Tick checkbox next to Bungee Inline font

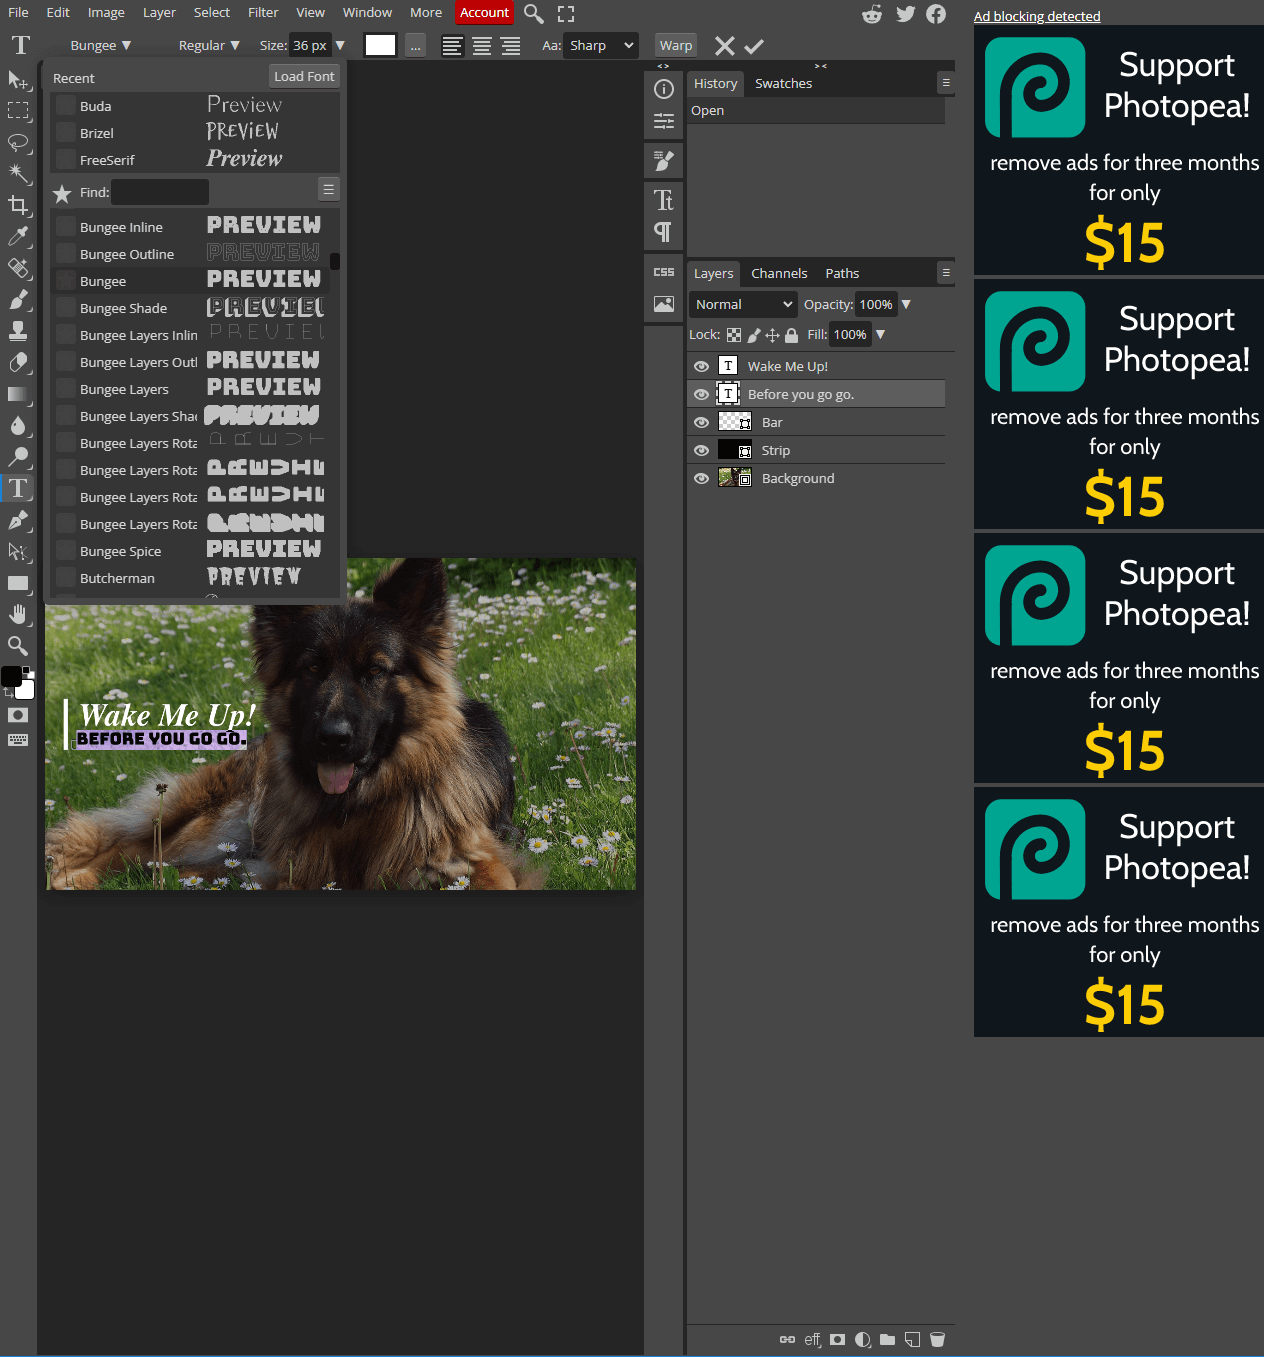click(66, 227)
